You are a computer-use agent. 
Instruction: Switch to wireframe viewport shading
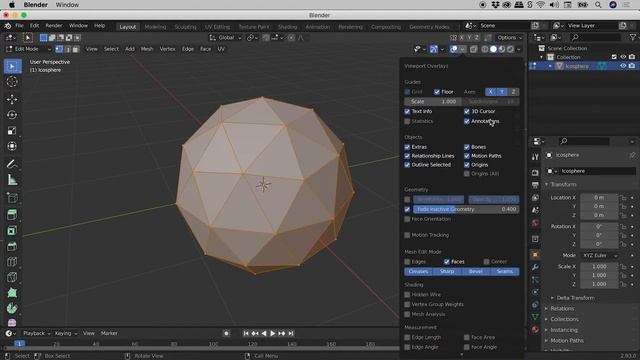(x=485, y=49)
